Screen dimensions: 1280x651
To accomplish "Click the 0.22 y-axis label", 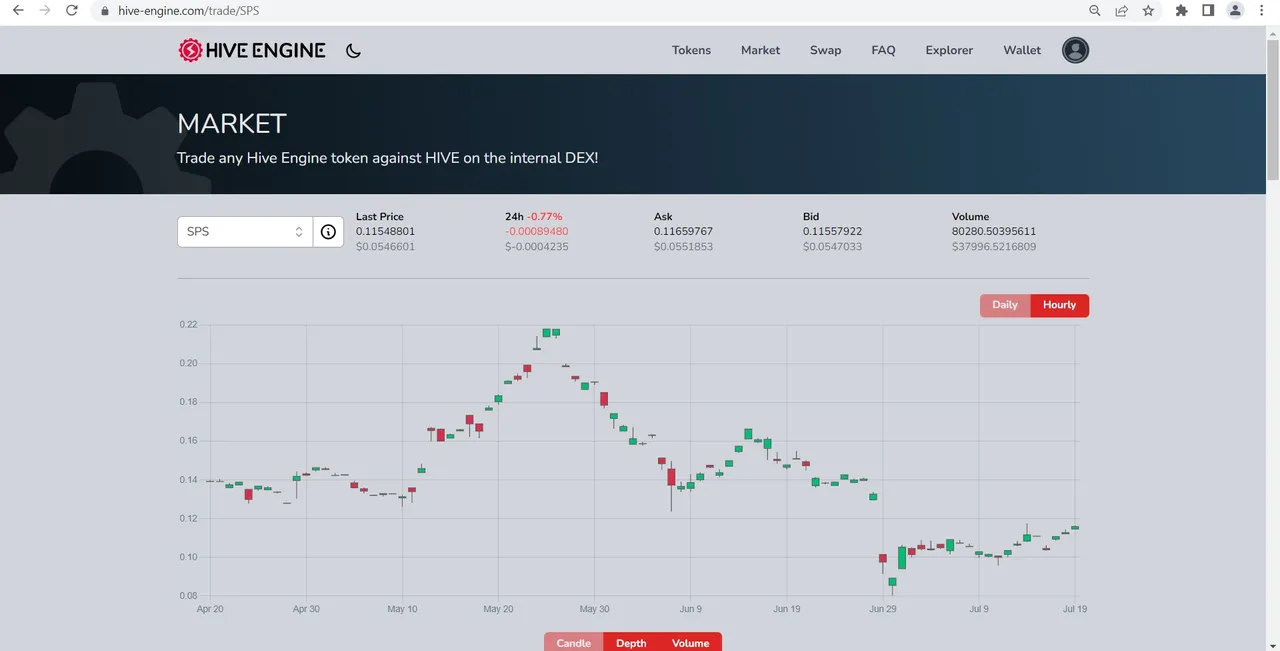I will click(188, 324).
